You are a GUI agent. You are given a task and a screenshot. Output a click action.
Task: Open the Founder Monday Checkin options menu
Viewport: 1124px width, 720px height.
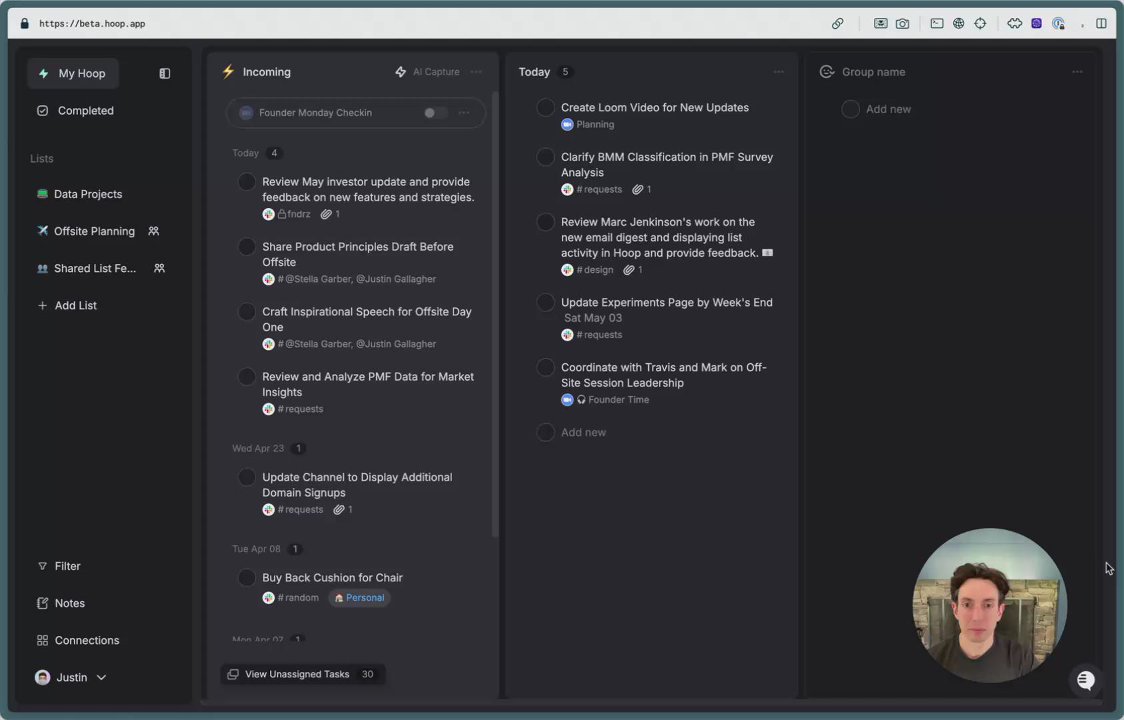pos(464,113)
